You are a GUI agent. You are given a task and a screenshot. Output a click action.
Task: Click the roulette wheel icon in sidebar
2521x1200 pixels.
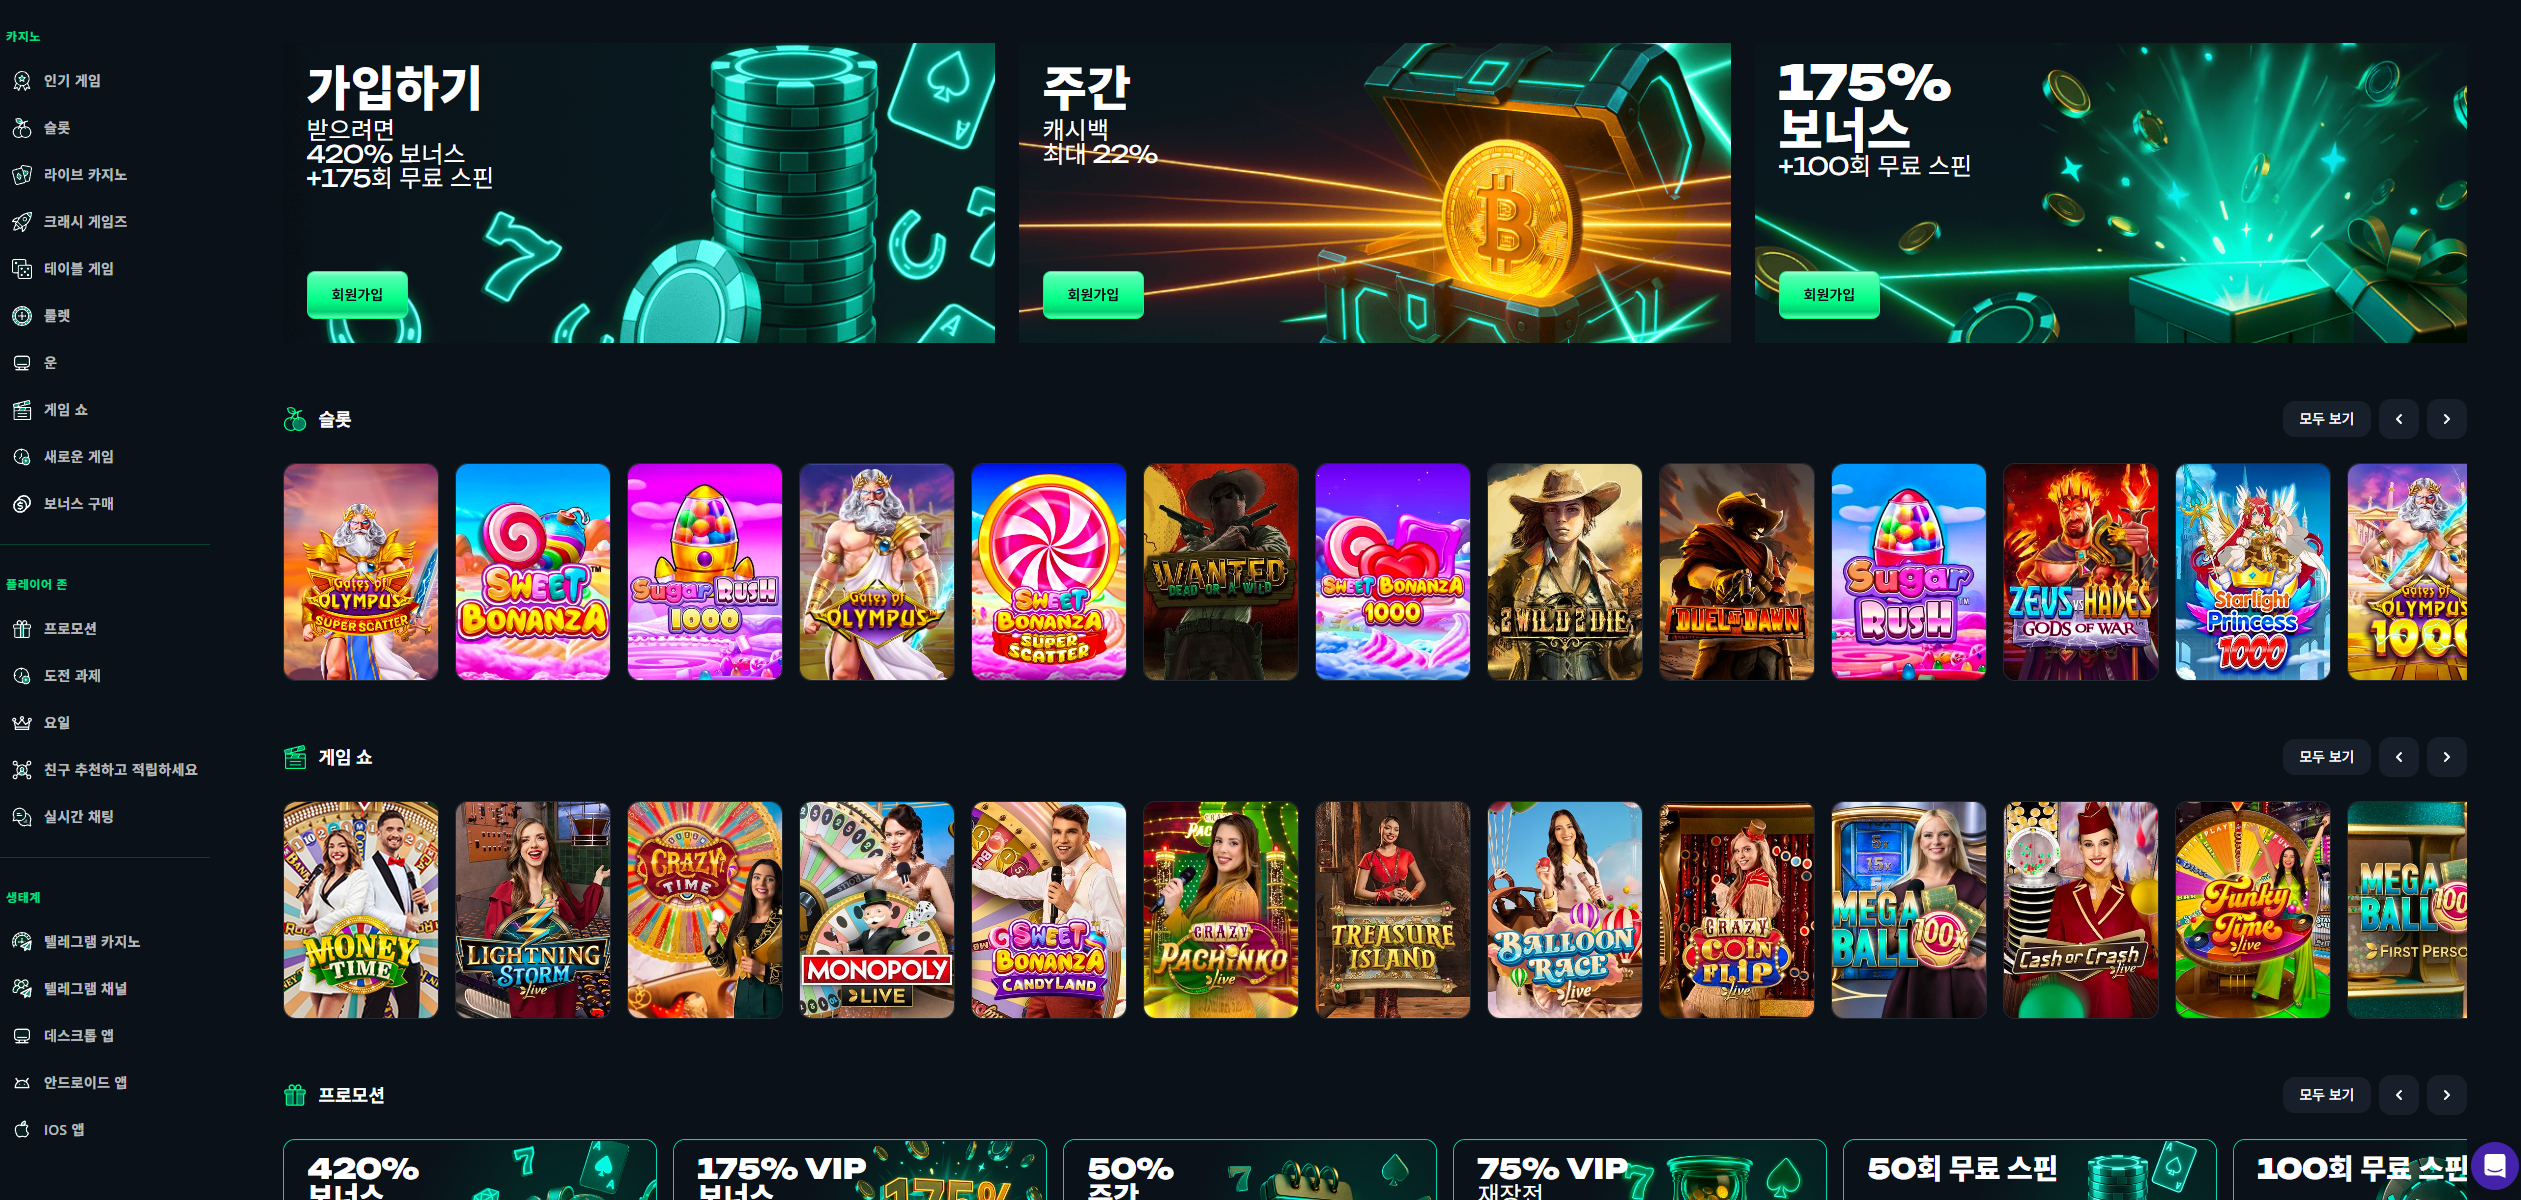click(22, 316)
